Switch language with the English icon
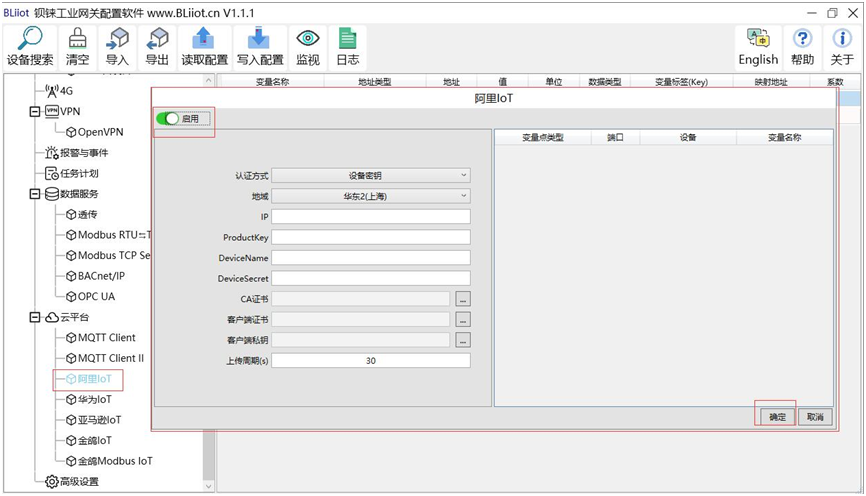This screenshot has width=866, height=496. coord(758,47)
